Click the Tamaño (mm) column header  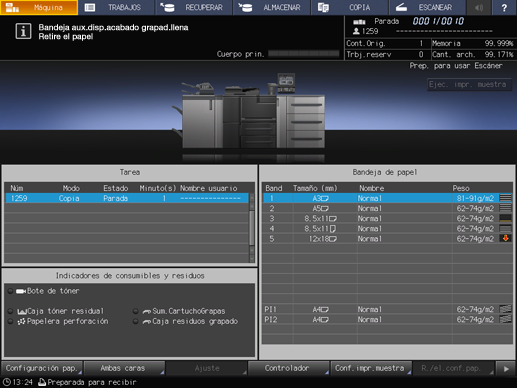pos(315,188)
